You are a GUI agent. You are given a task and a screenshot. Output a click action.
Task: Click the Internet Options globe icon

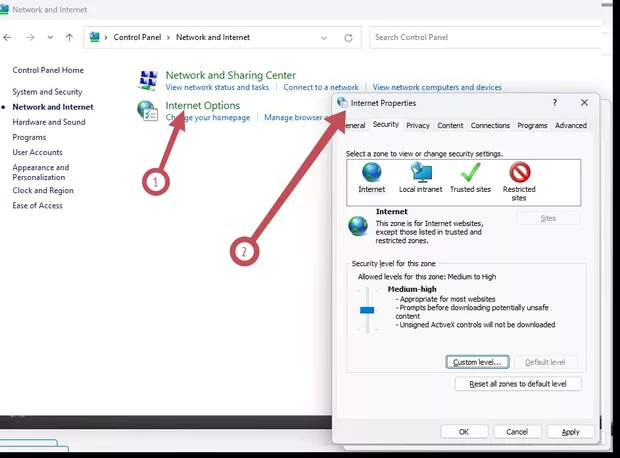coord(147,111)
